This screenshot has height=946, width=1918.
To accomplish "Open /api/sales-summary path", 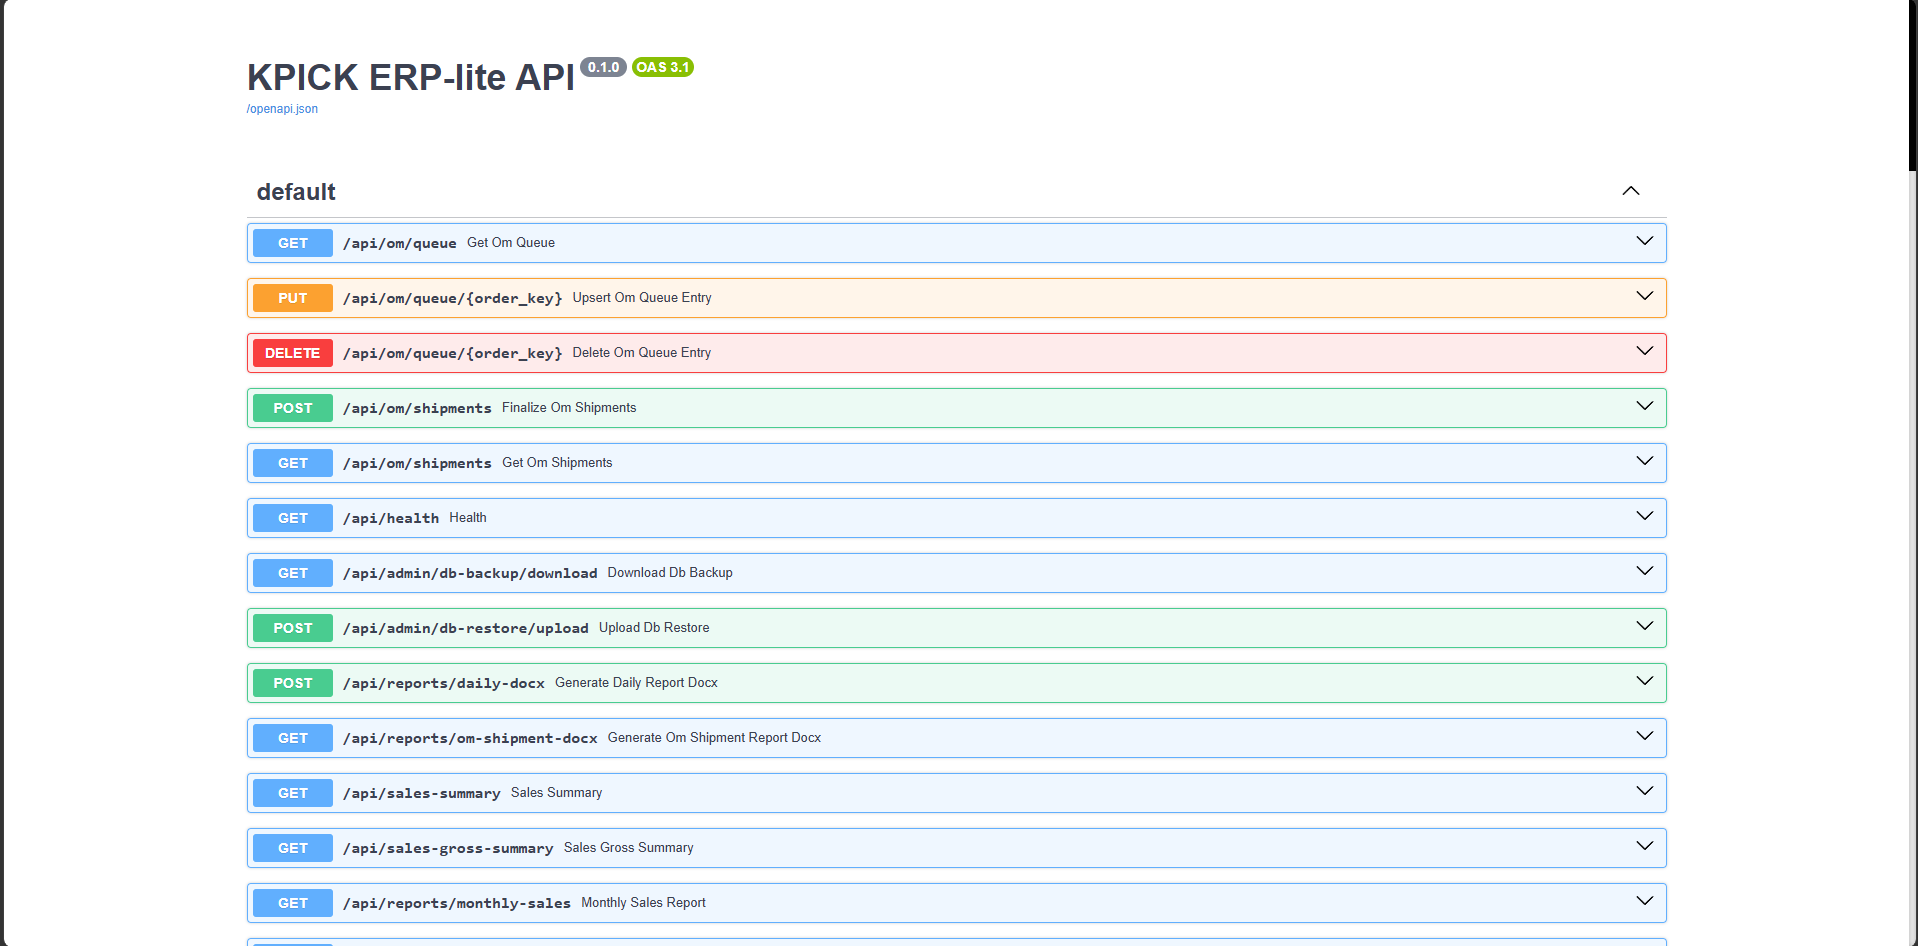I will point(422,793).
